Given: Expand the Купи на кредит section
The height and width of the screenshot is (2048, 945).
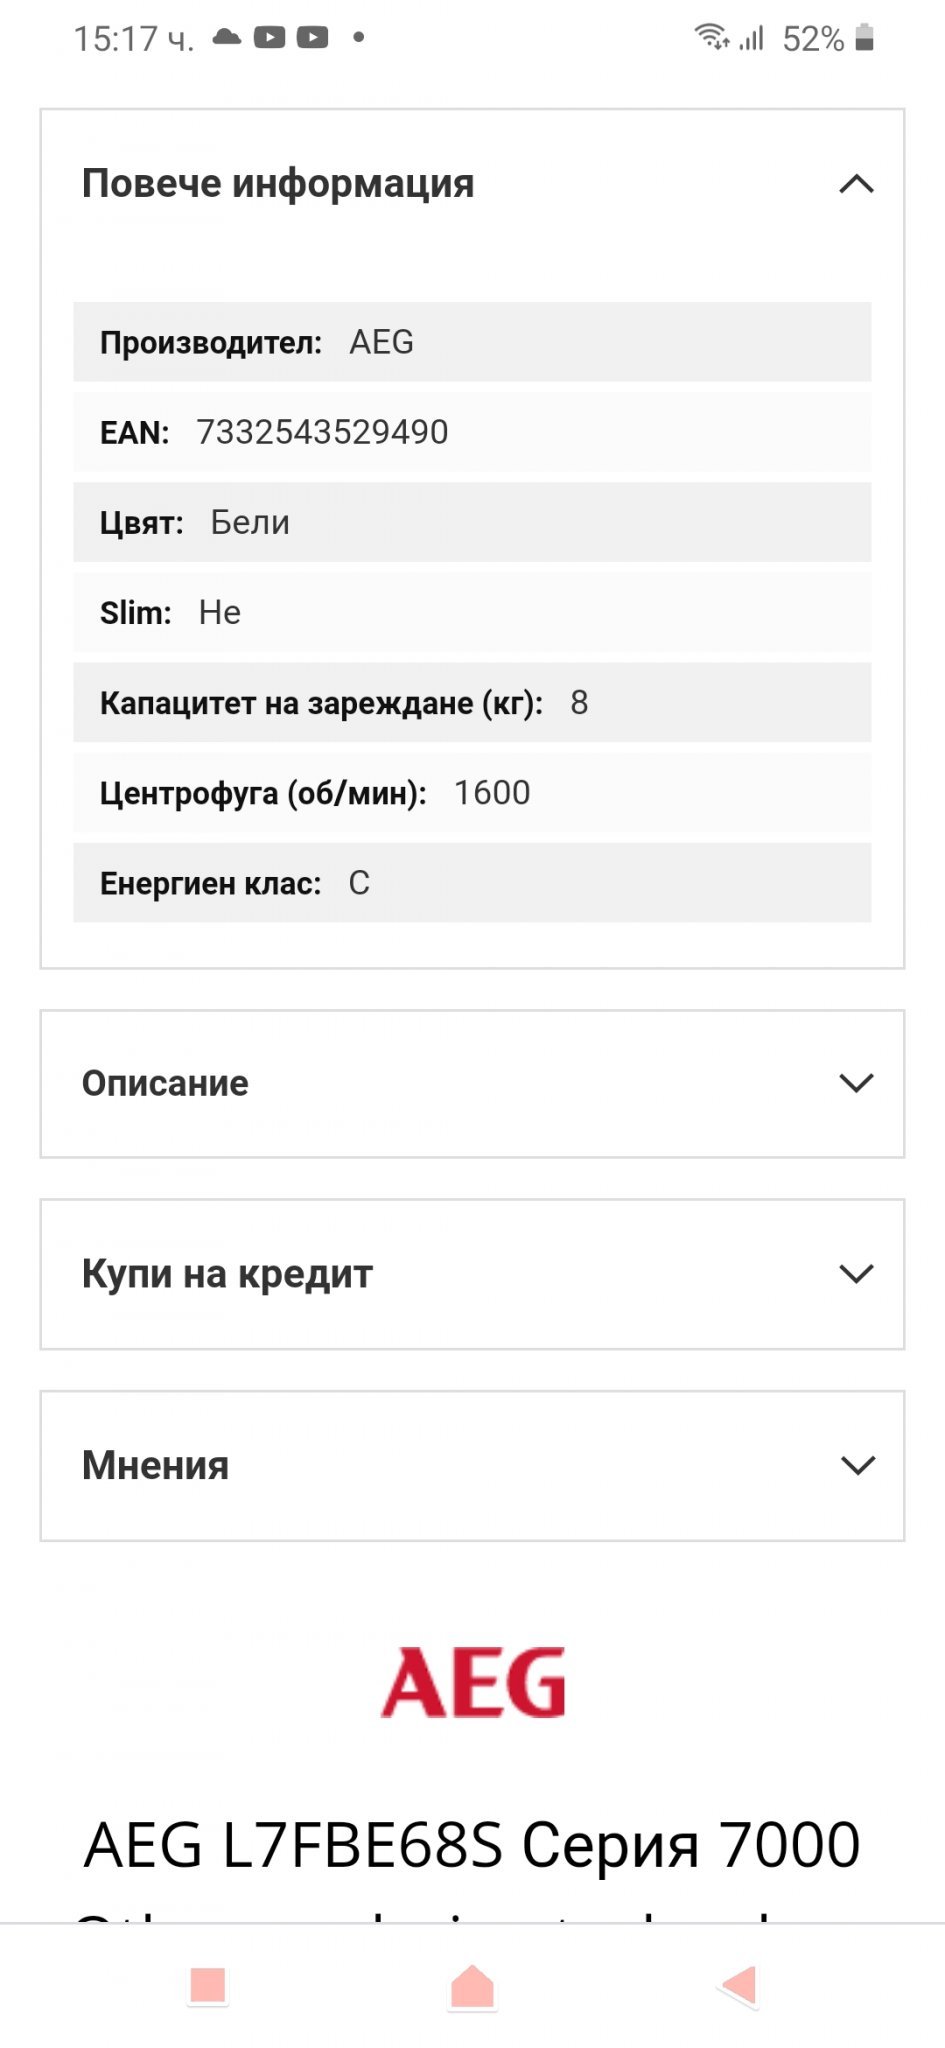Looking at the screenshot, I should click(472, 1274).
